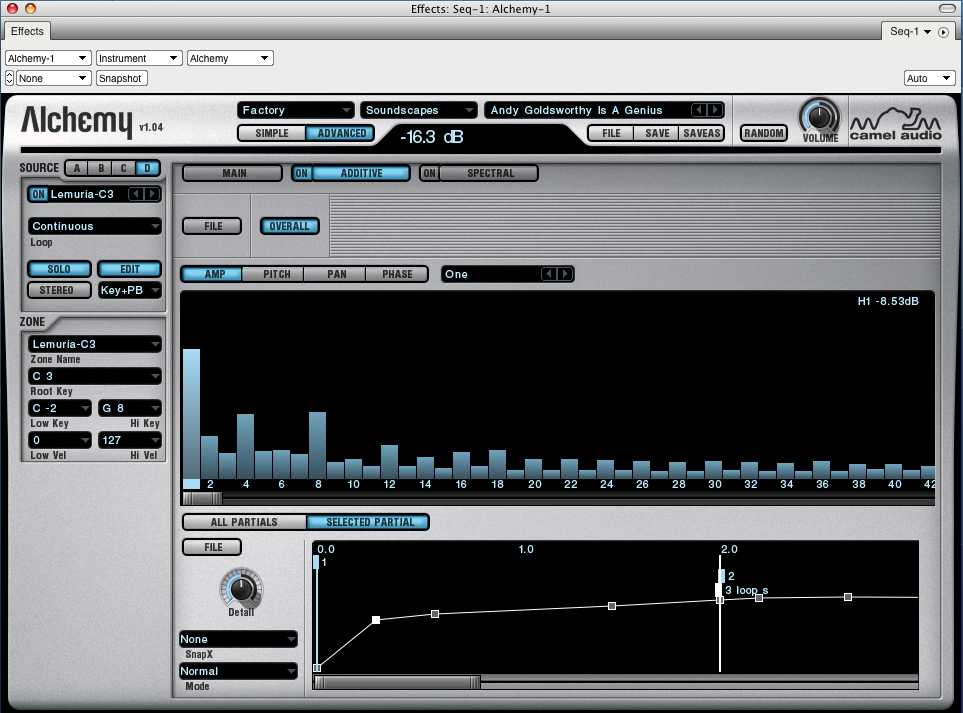Toggle Lemuria-C3 source ON switch
Viewport: 963px width, 713px height.
click(x=38, y=194)
